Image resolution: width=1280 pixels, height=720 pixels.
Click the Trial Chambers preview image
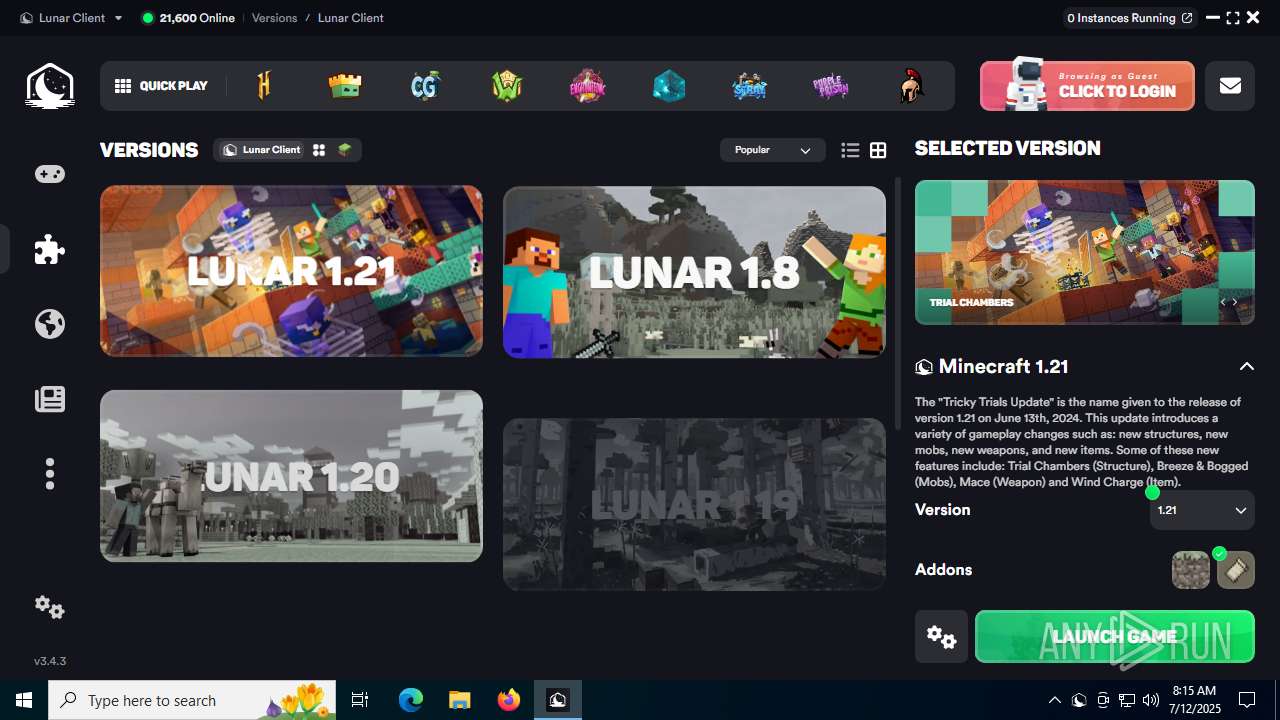point(1085,252)
